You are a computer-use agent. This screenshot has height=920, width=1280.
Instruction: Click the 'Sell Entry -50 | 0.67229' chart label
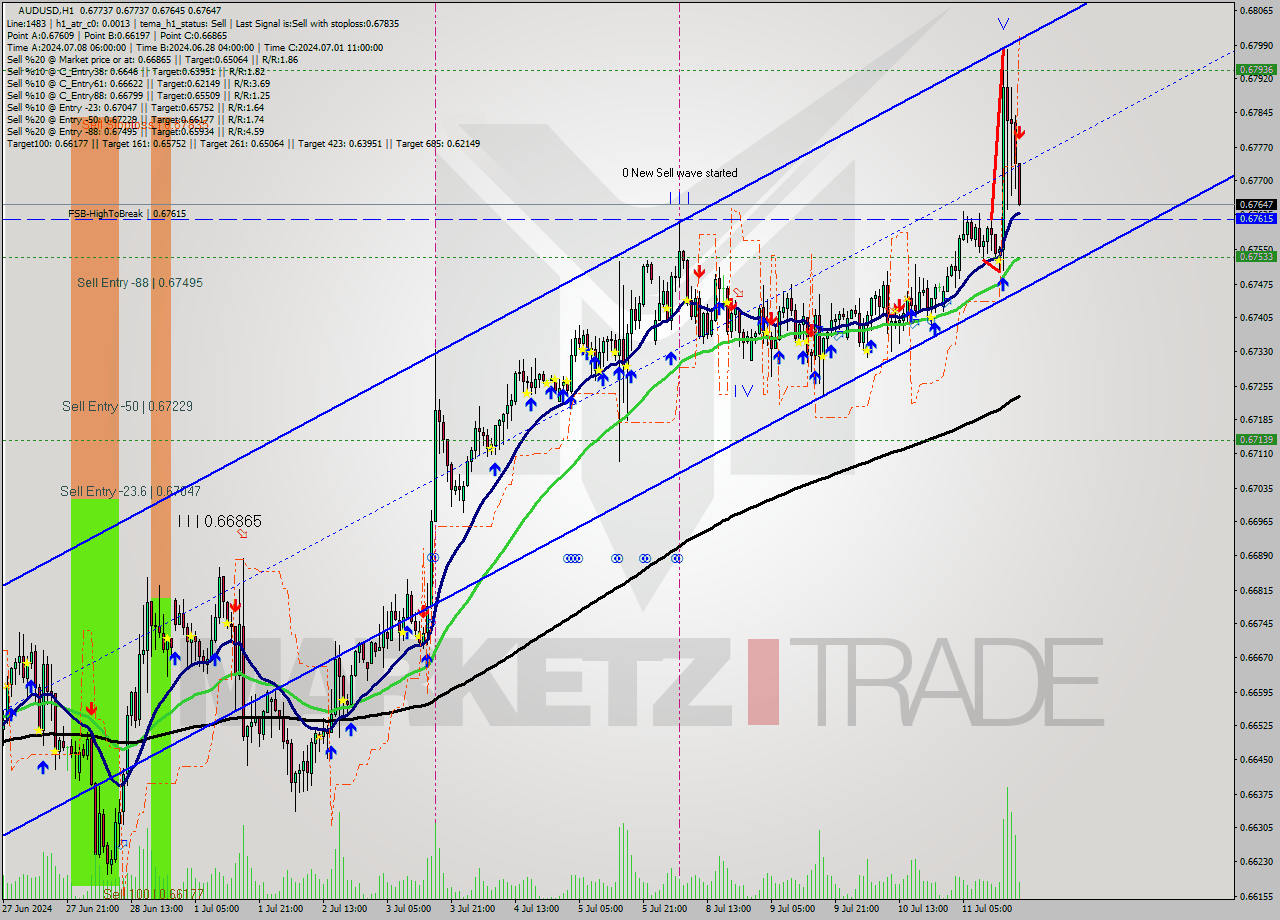click(127, 406)
